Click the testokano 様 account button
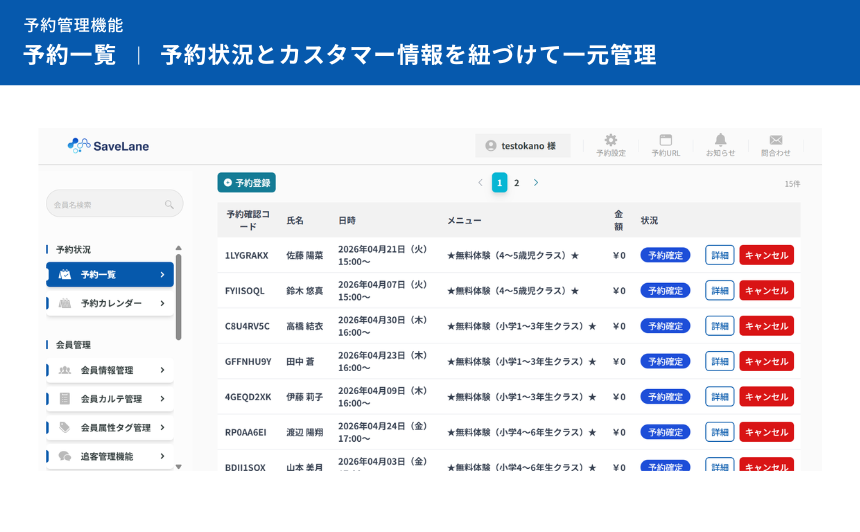The image size is (860, 532). pos(523,146)
